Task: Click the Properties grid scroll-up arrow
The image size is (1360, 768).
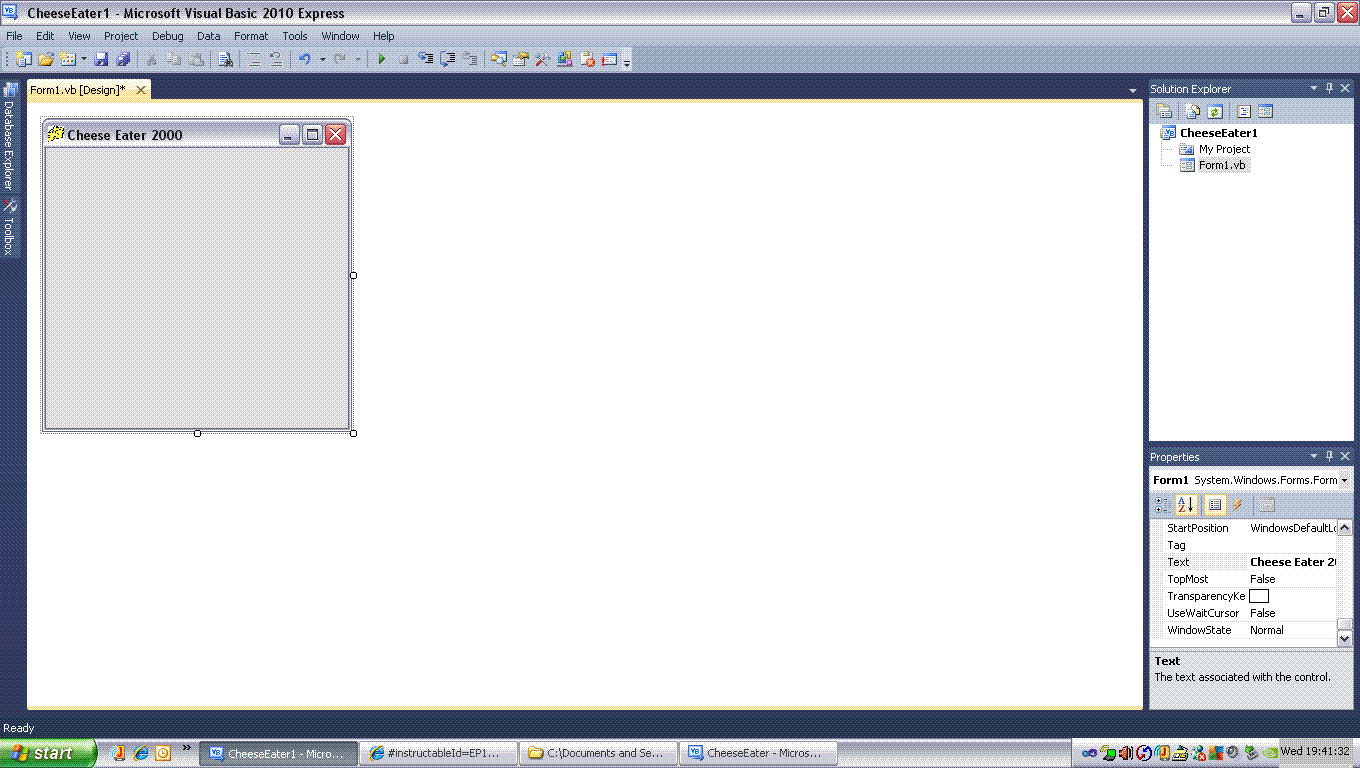Action: pos(1345,528)
